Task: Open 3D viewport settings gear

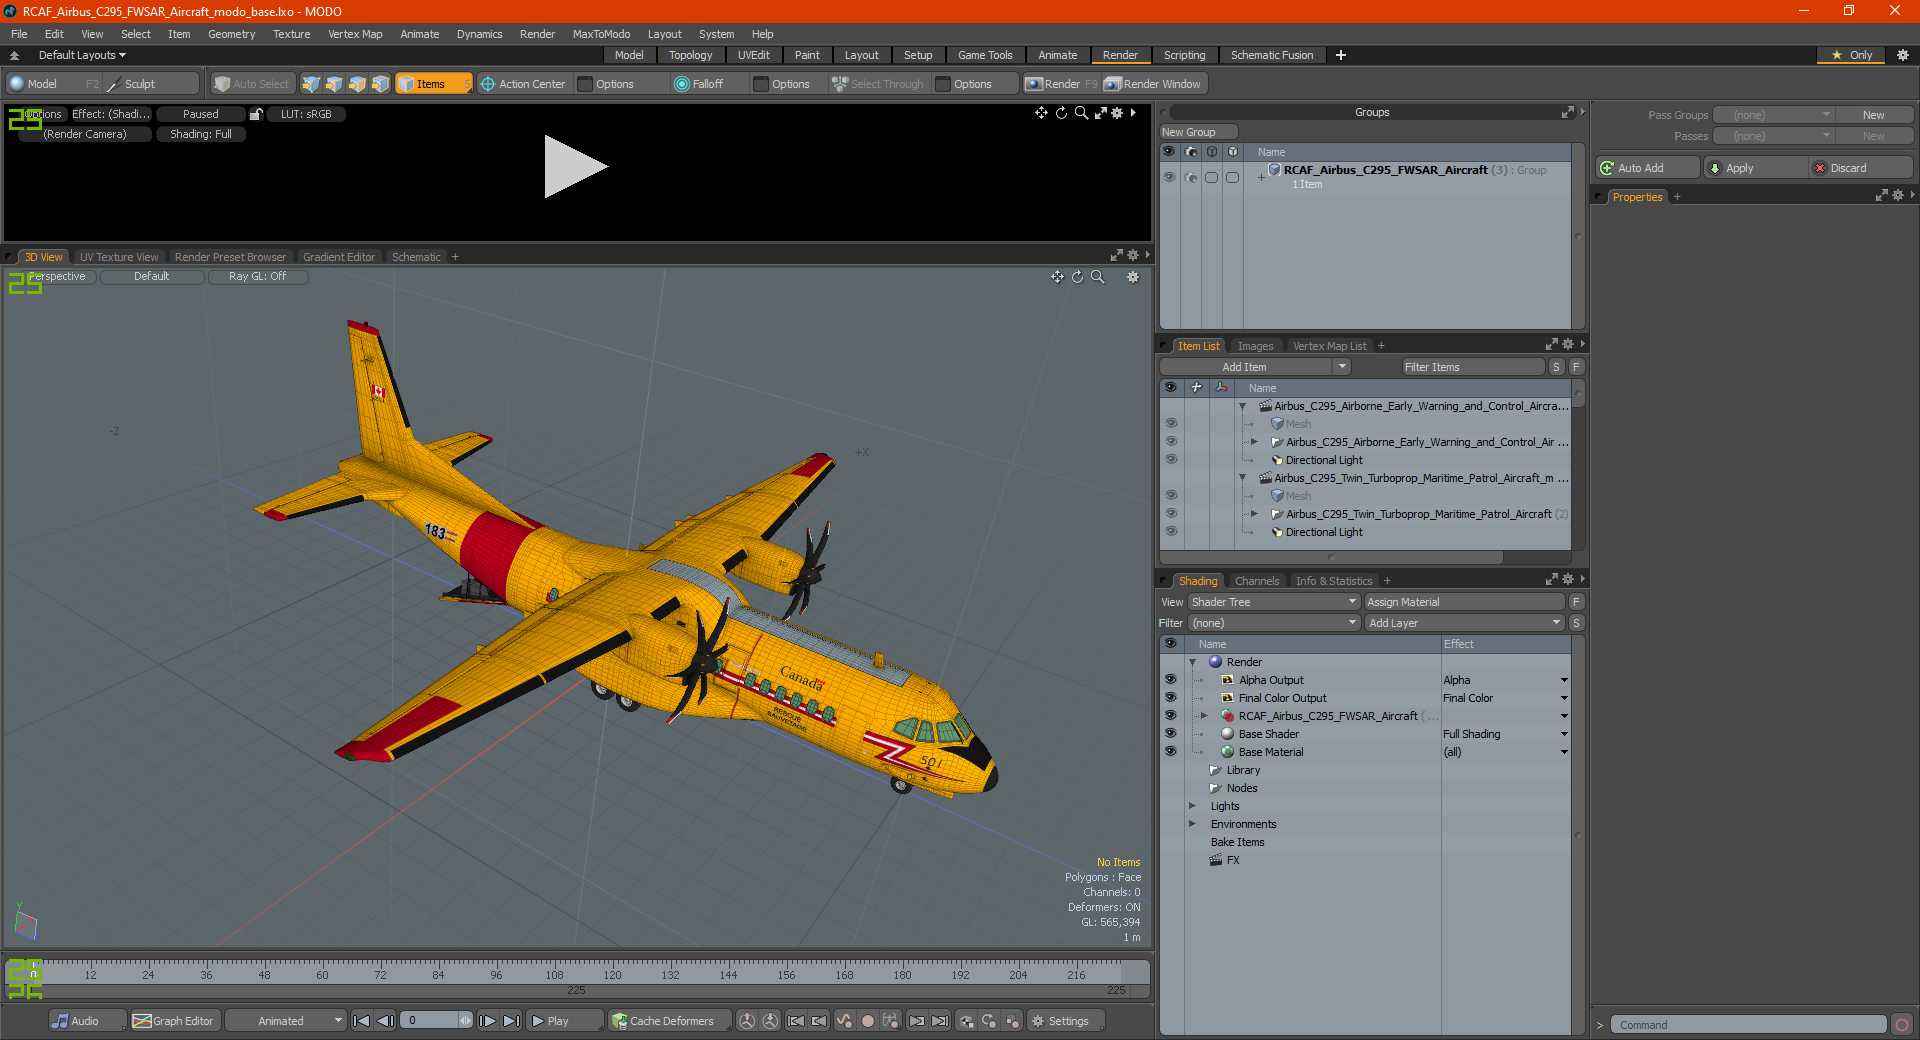Action: tap(1133, 277)
